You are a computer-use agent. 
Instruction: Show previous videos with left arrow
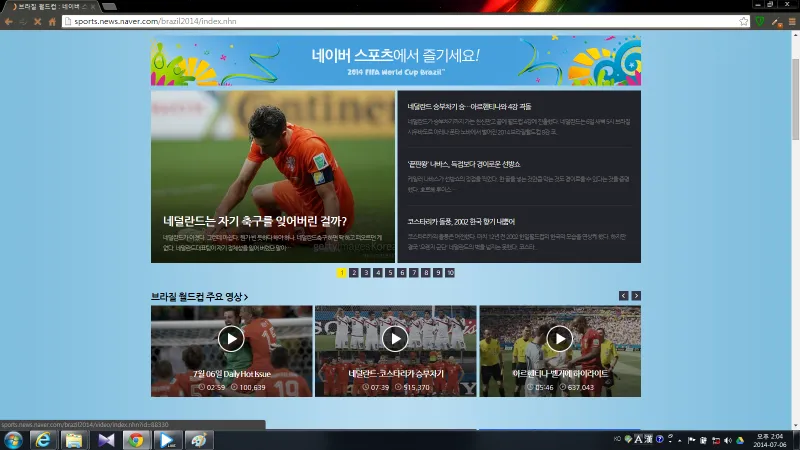[623, 296]
